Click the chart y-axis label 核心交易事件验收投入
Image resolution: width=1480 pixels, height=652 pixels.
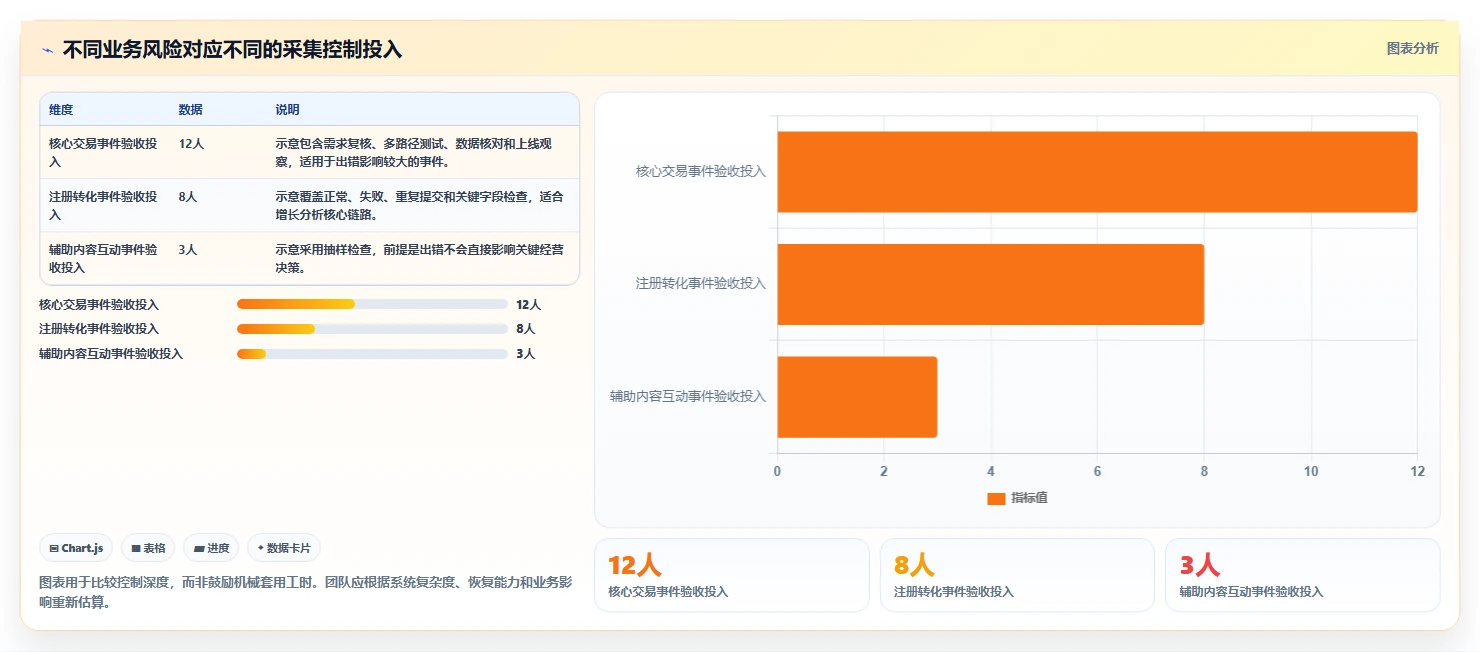click(701, 172)
